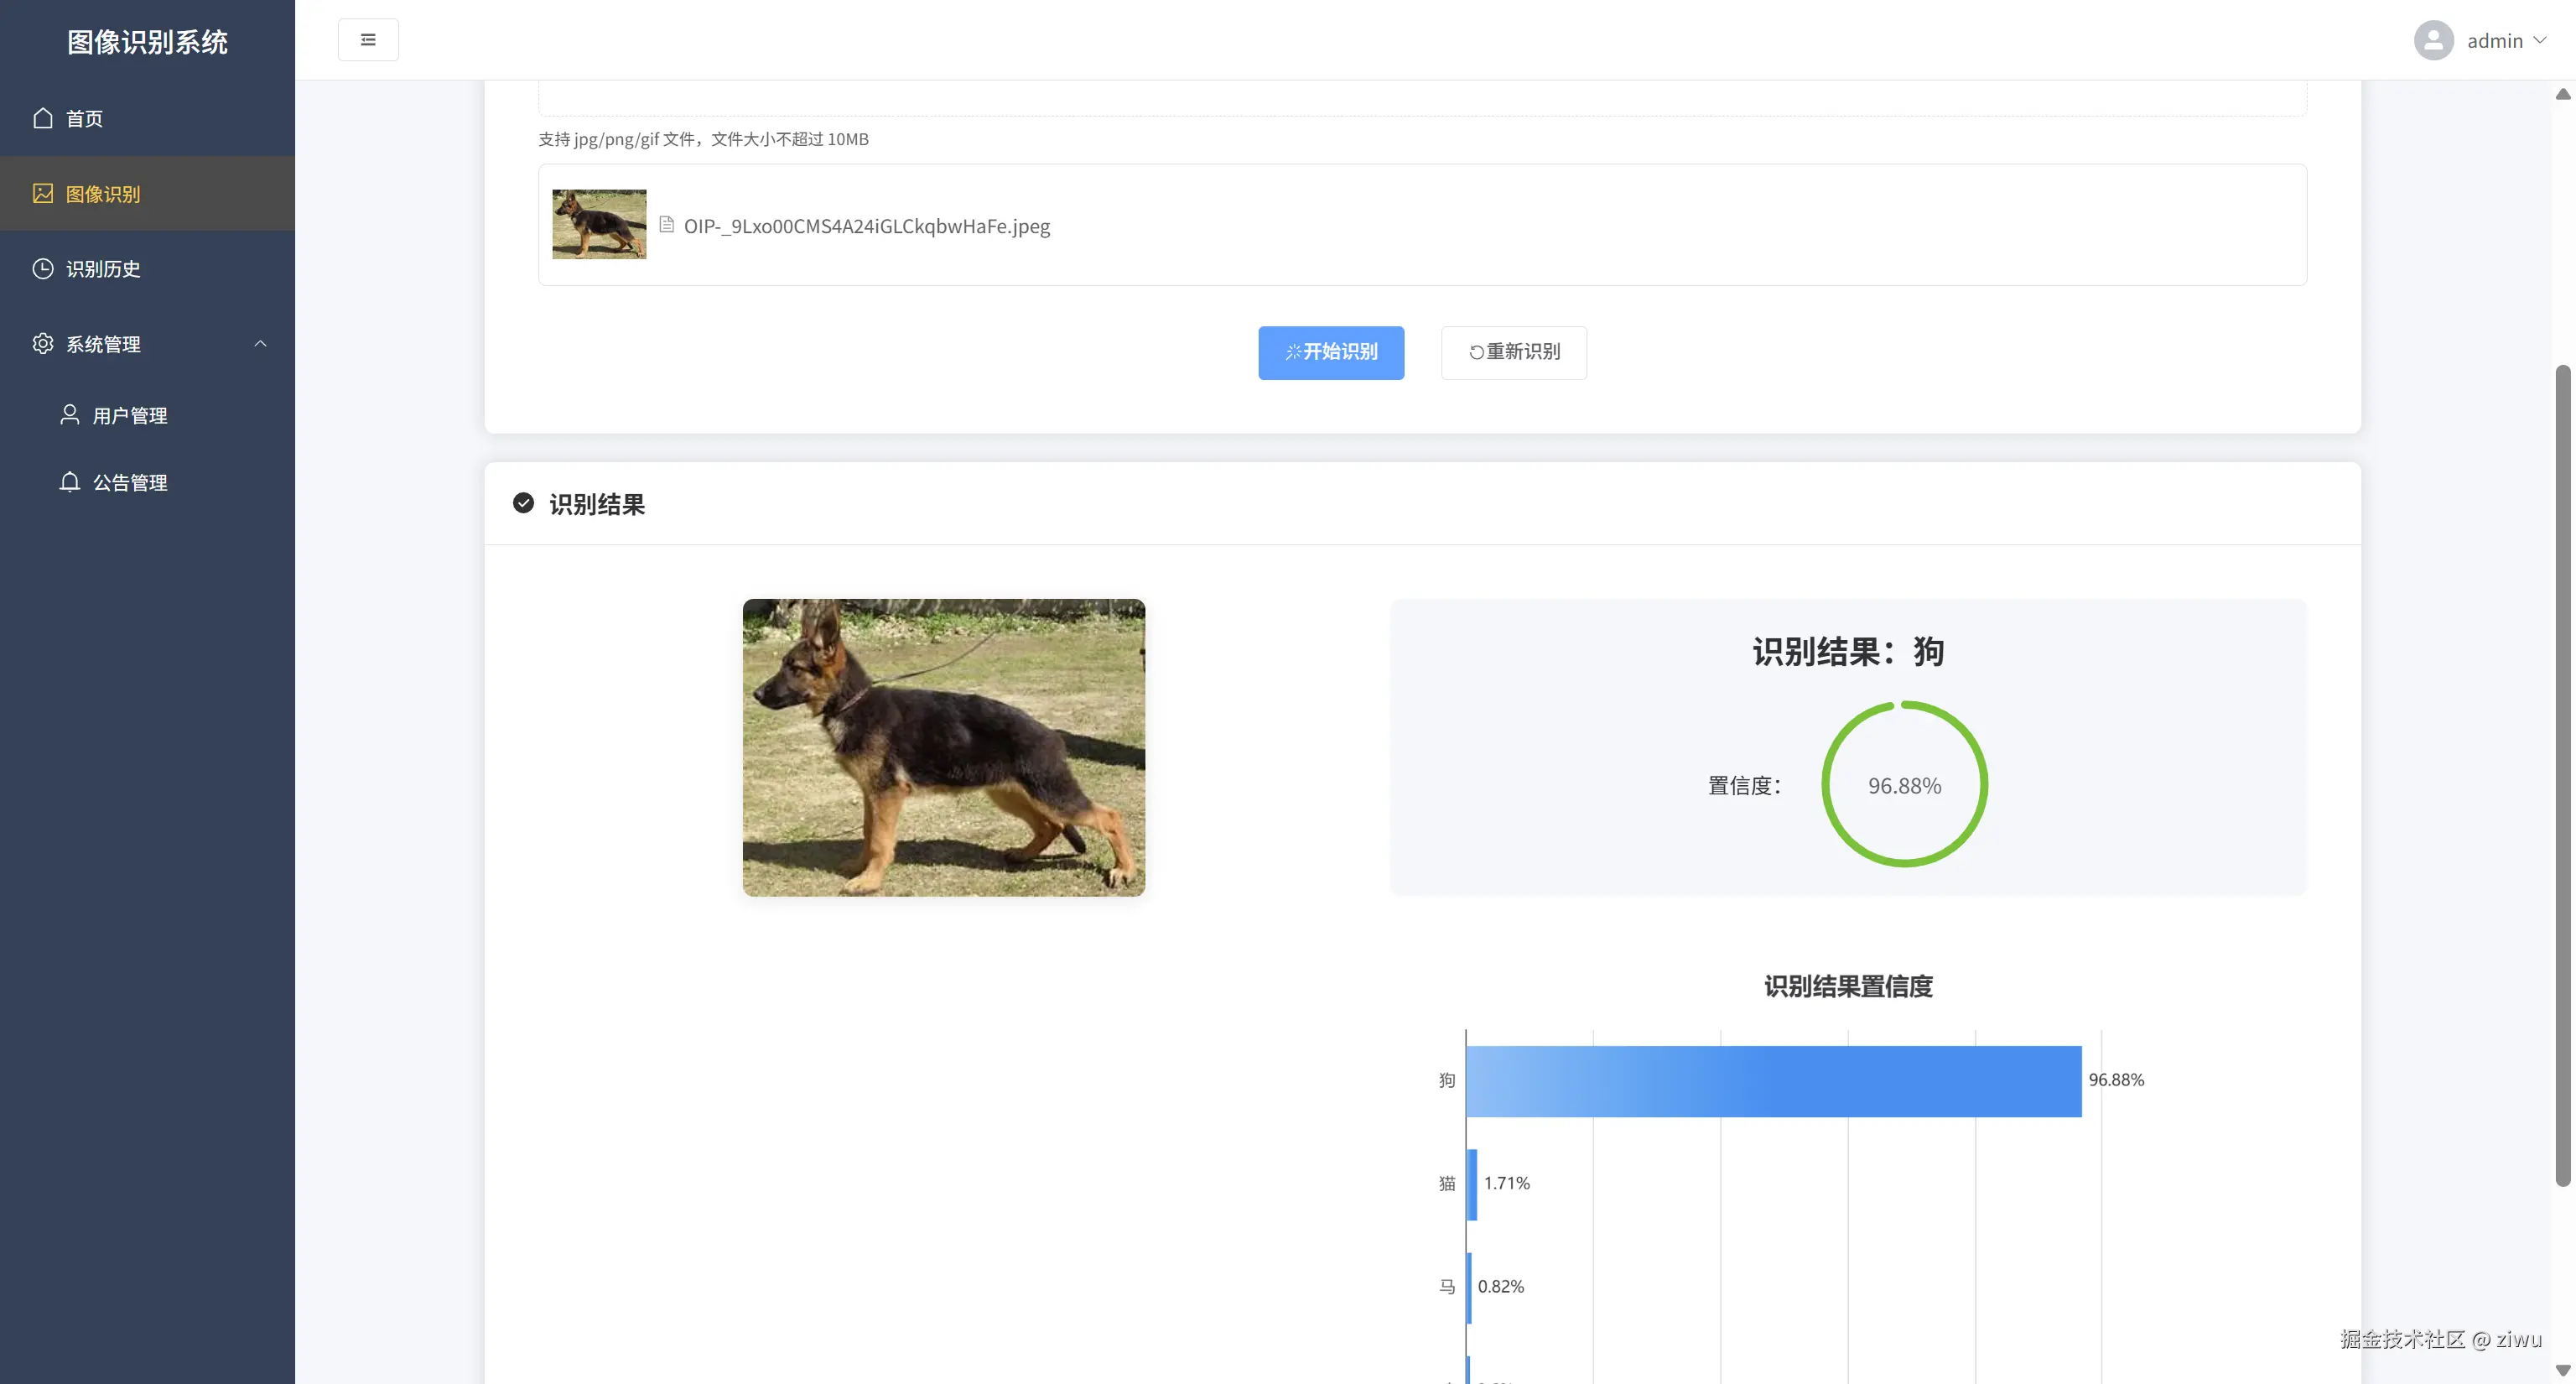Click the bell icon beside 公告管理
The width and height of the screenshot is (2576, 1384).
tap(69, 482)
